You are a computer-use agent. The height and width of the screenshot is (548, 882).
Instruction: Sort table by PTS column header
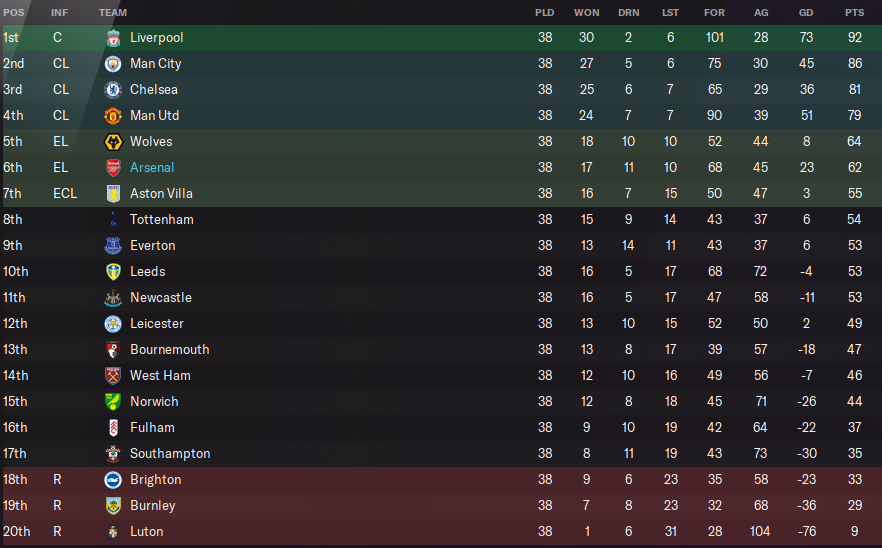click(x=854, y=12)
